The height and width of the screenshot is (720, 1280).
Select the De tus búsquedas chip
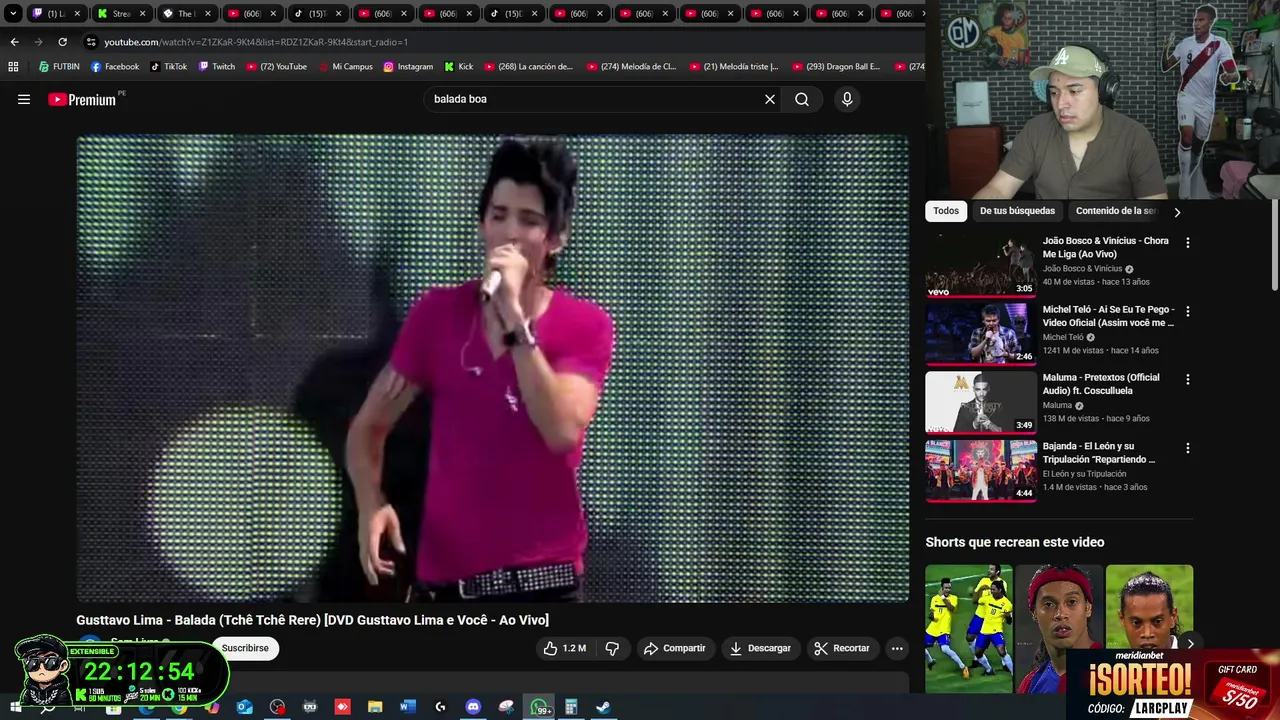[1017, 211]
